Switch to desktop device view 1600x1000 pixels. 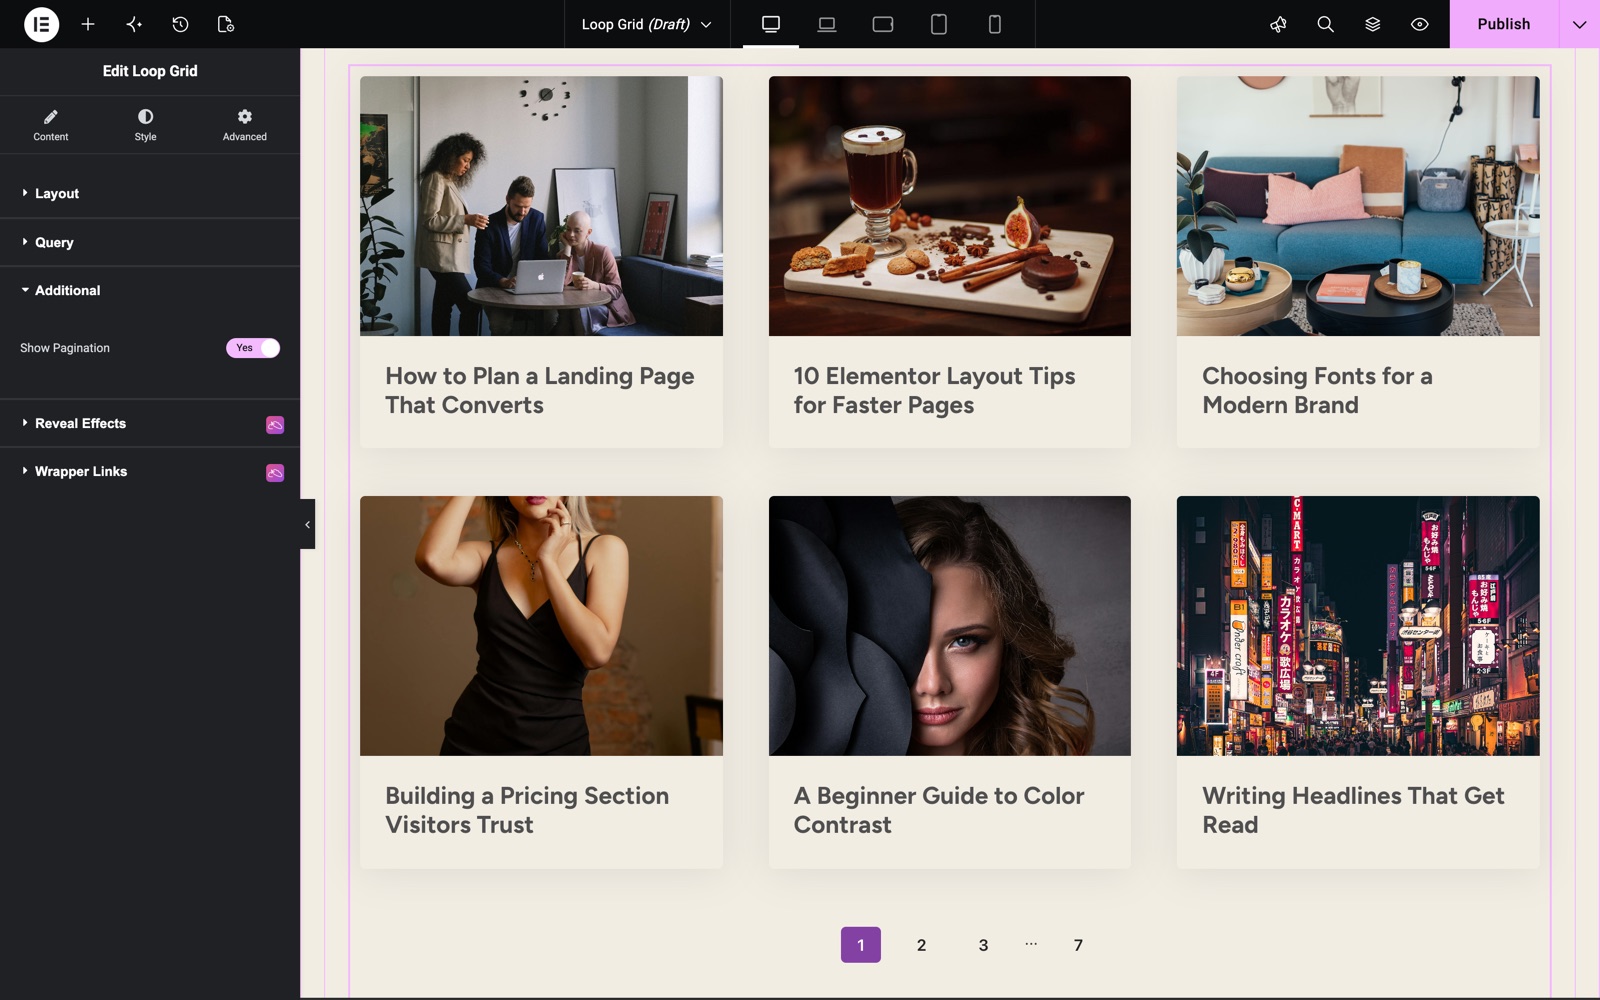[771, 24]
